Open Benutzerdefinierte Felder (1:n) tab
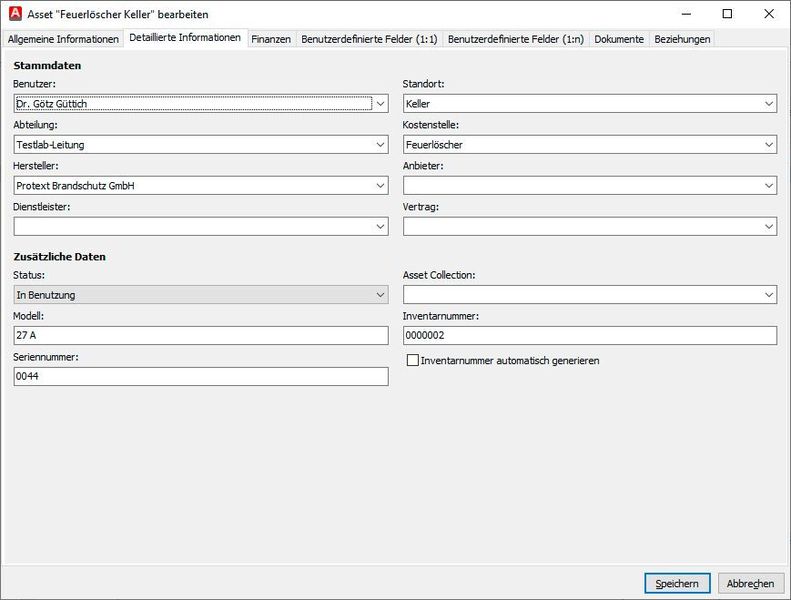 click(516, 39)
